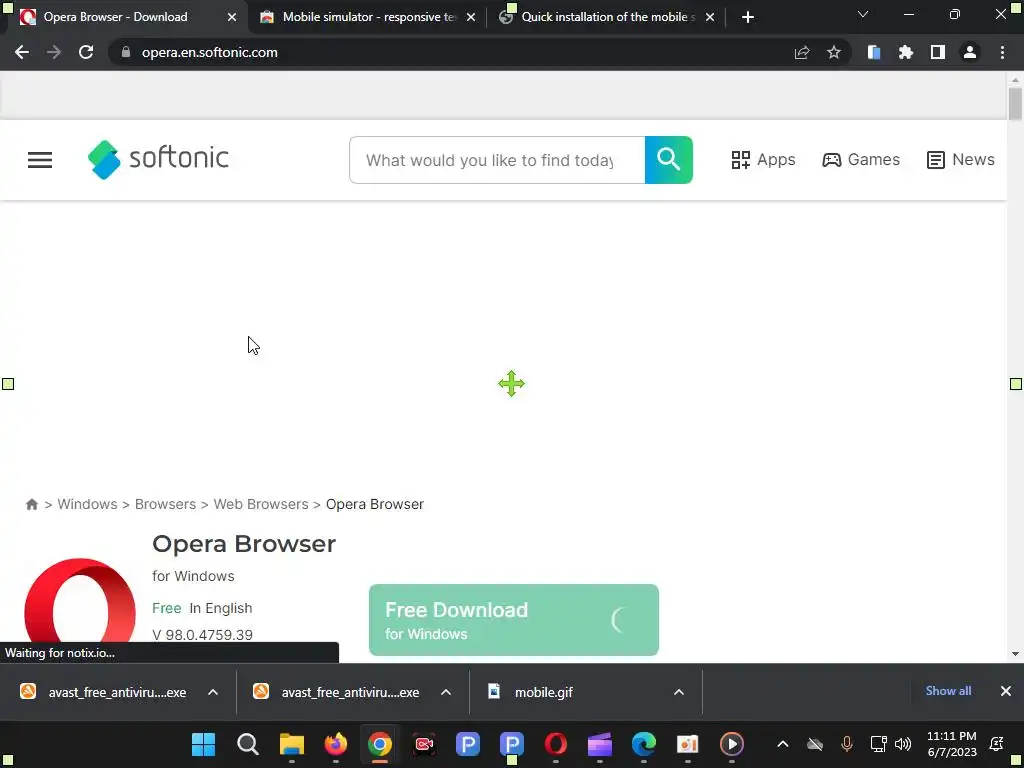The height and width of the screenshot is (768, 1024).
Task: Go back to the previous page
Action: click(22, 52)
